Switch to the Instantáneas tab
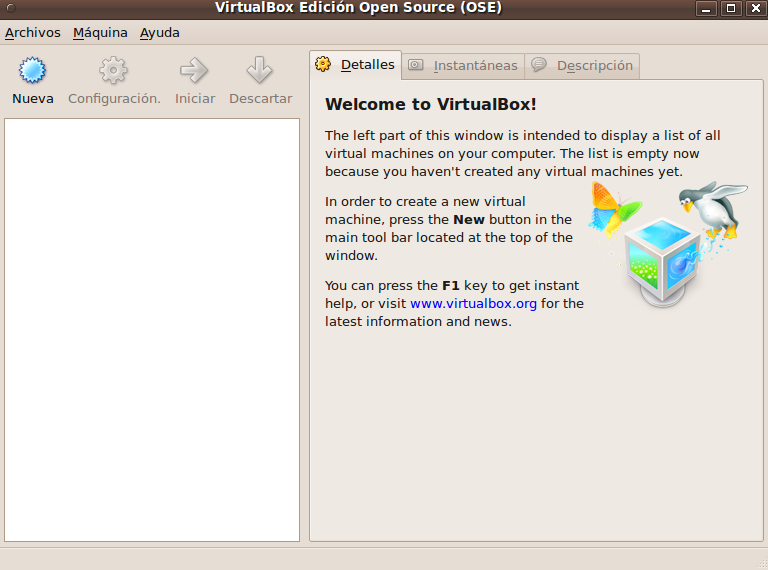 click(x=463, y=66)
